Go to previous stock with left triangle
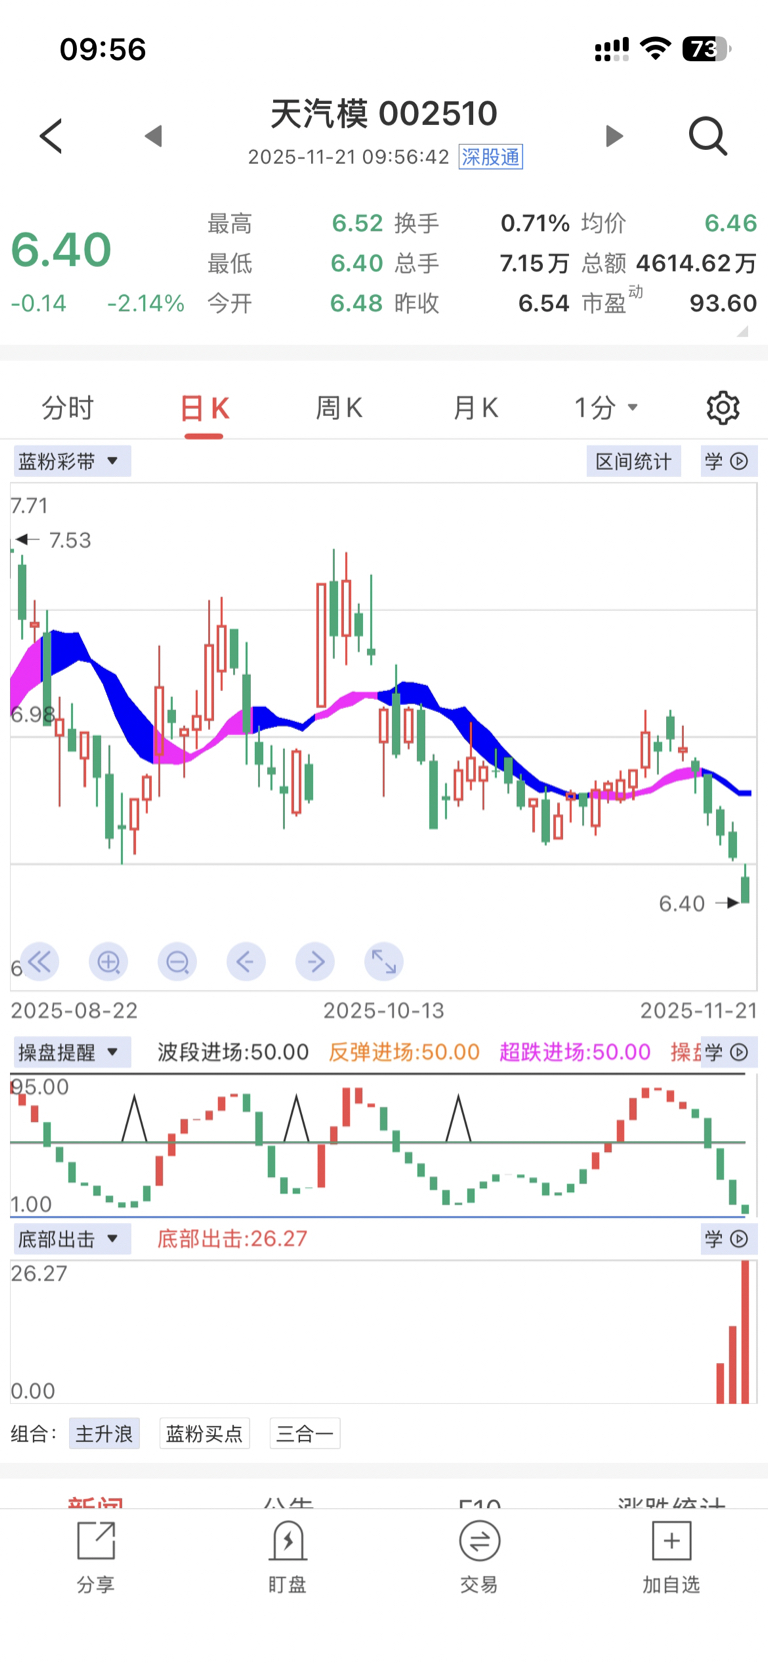The height and width of the screenshot is (1663, 768). (153, 136)
